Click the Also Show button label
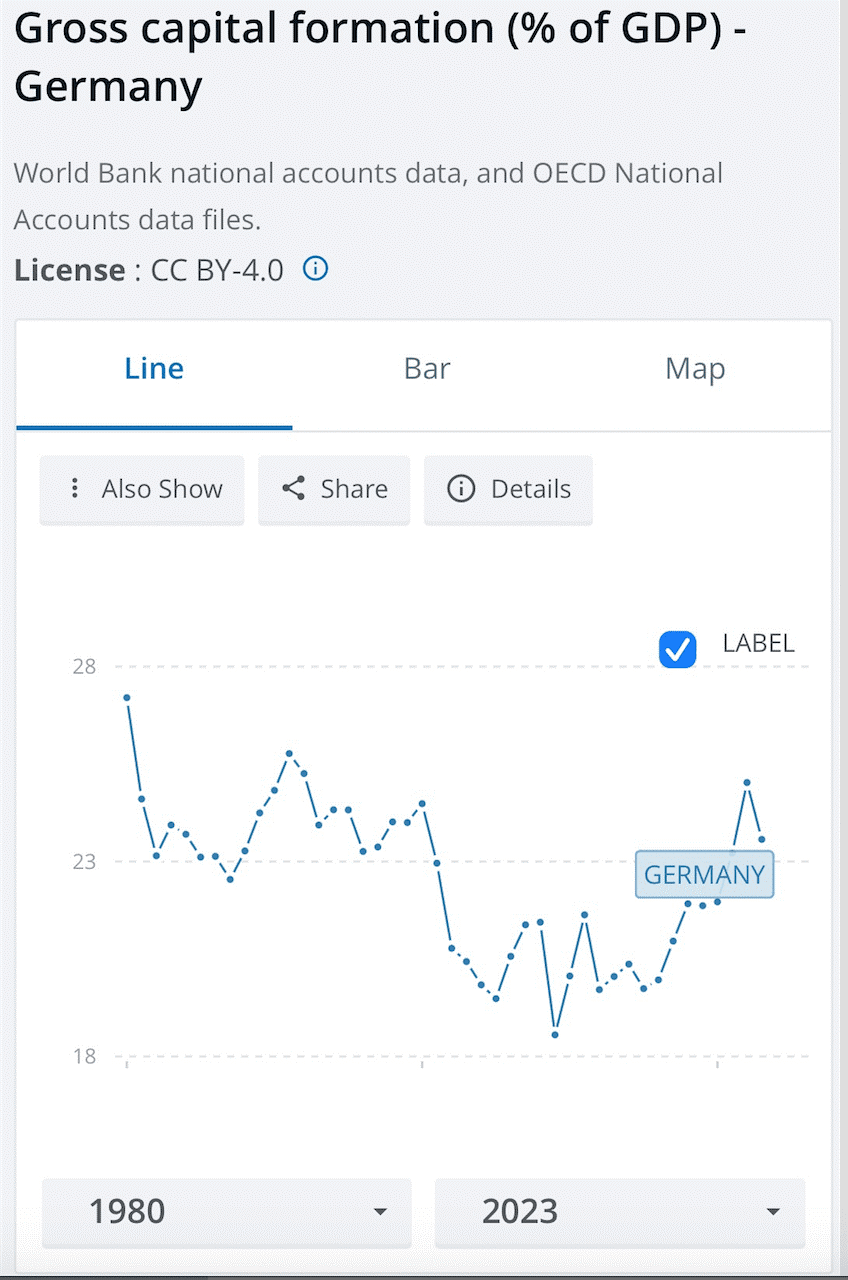Image resolution: width=848 pixels, height=1280 pixels. [162, 489]
